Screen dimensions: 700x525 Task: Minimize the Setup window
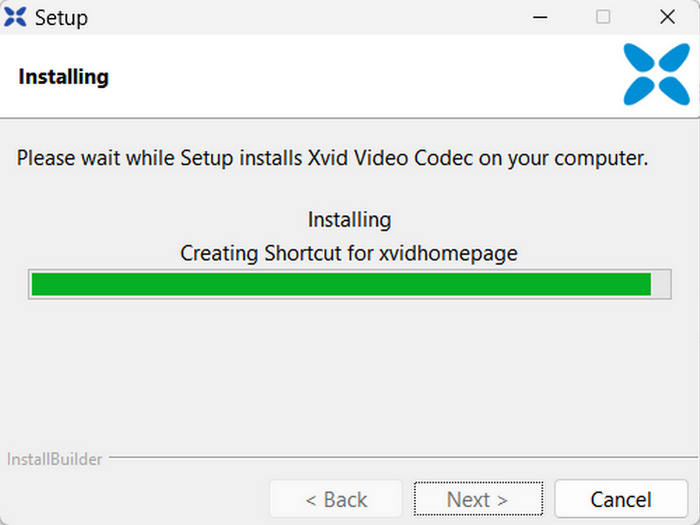539,17
